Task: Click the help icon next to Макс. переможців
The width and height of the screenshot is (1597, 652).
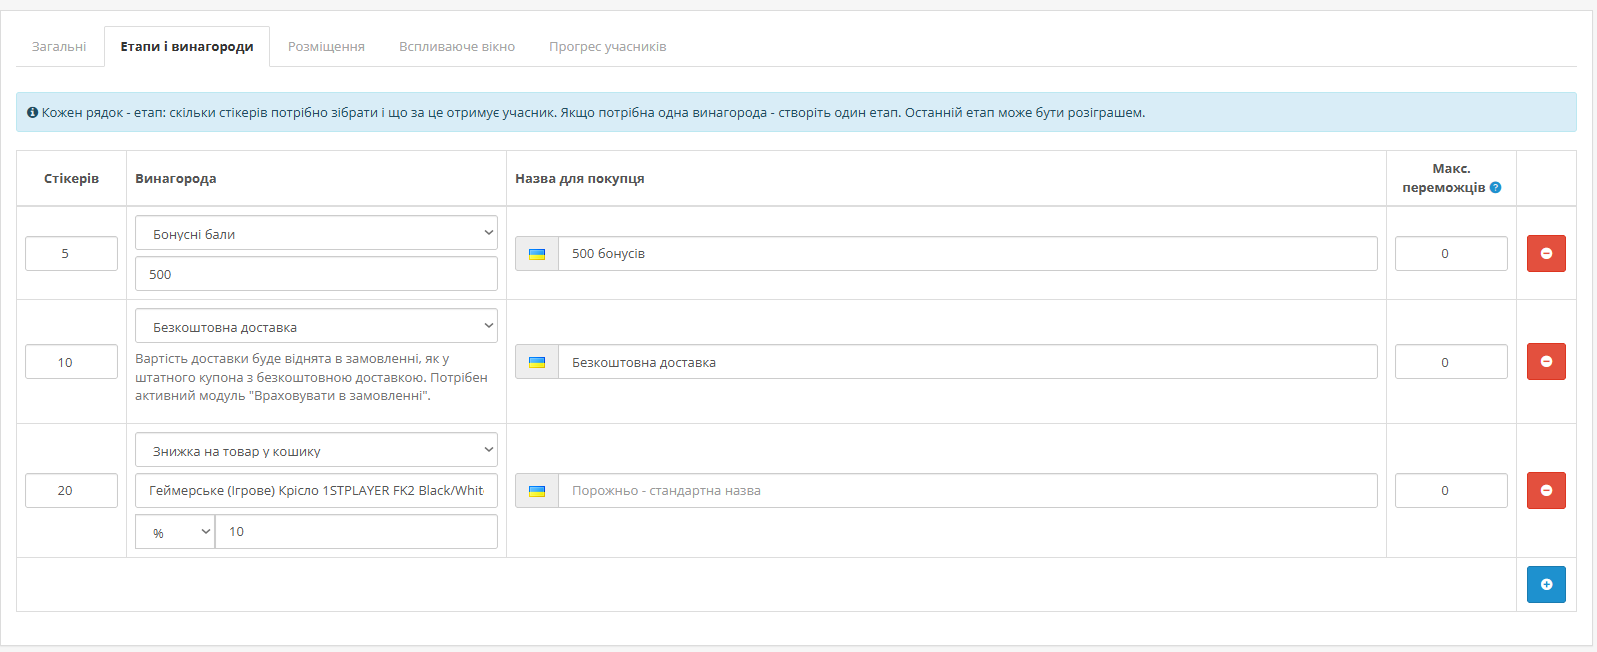Action: pyautogui.click(x=1495, y=188)
